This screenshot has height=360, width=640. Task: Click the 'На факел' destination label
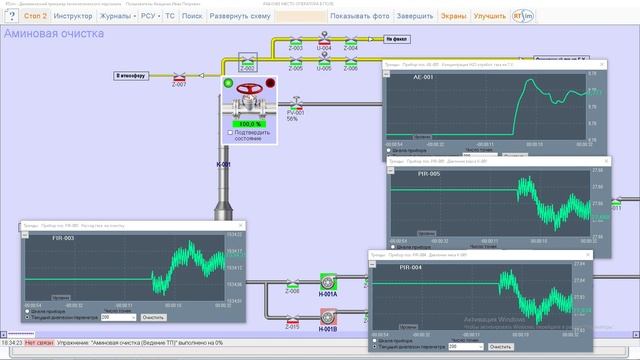coord(397,39)
